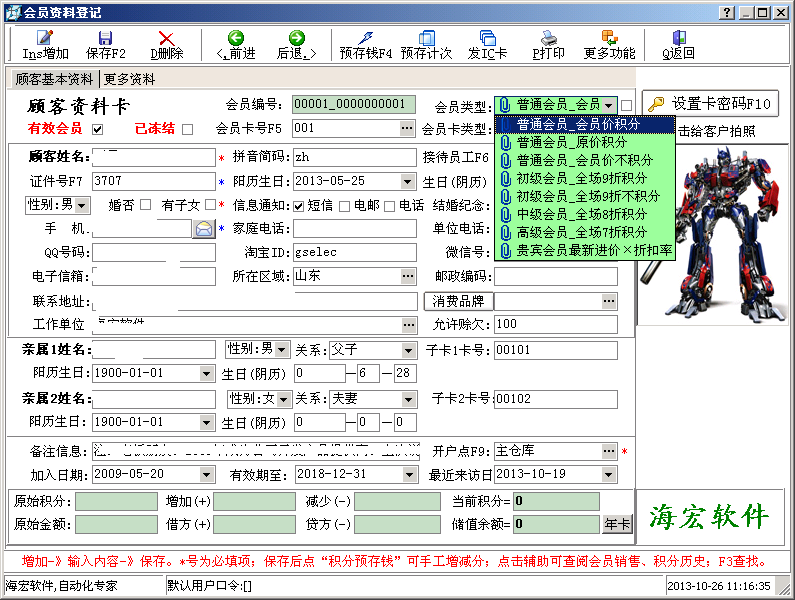Click the 子卡1卡号 input field
The width and height of the screenshot is (795, 600).
556,350
